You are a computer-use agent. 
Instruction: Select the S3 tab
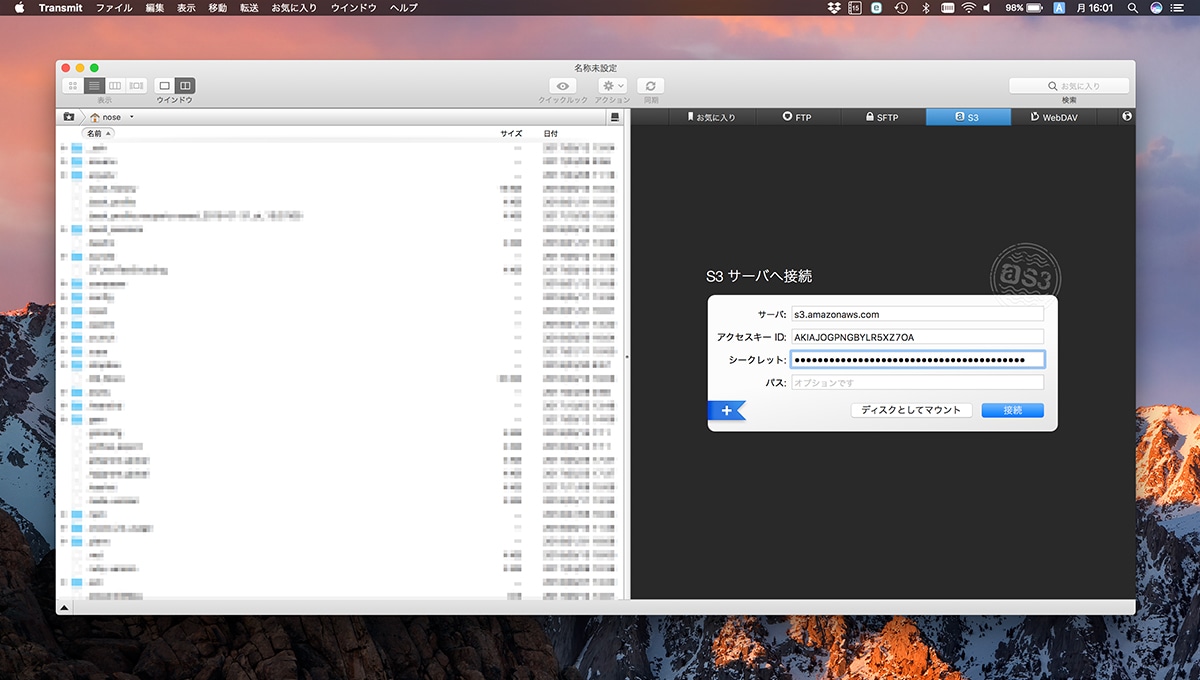pyautogui.click(x=968, y=117)
